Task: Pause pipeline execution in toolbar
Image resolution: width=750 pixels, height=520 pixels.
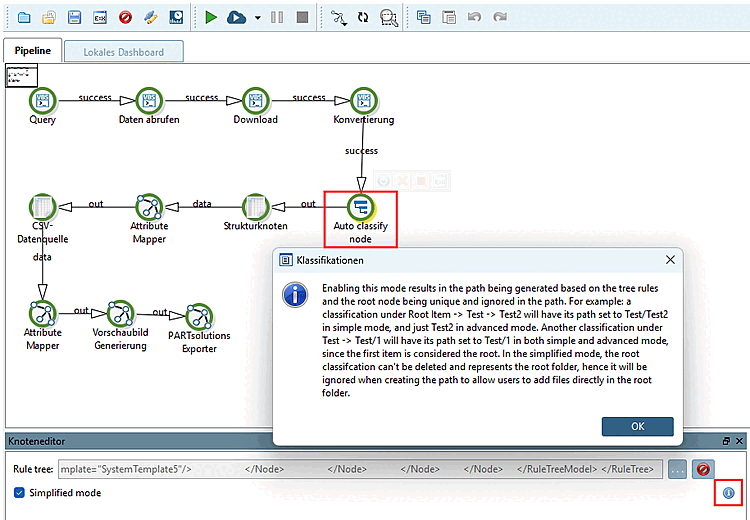Action: click(276, 18)
